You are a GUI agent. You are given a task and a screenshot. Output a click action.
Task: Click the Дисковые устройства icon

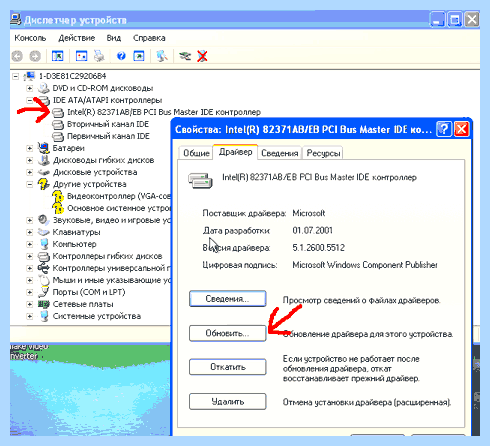pos(44,172)
